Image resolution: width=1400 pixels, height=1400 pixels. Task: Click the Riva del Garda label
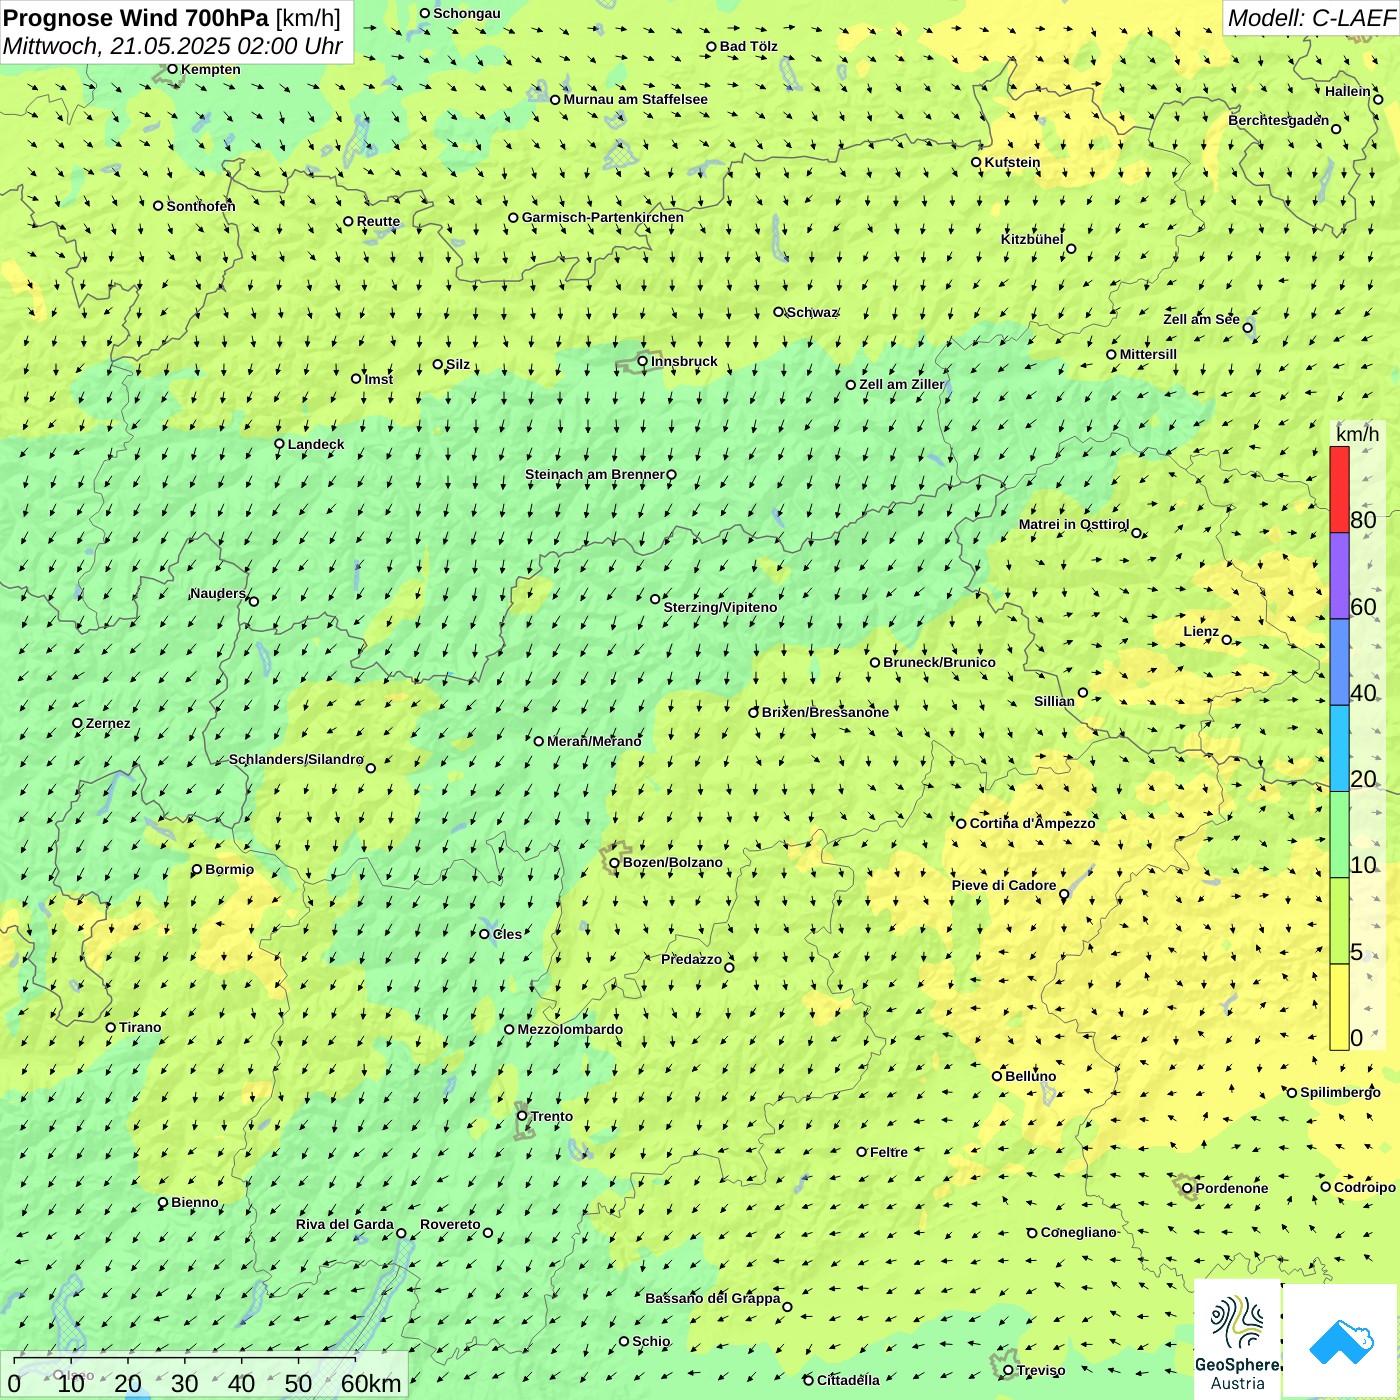pos(345,1224)
